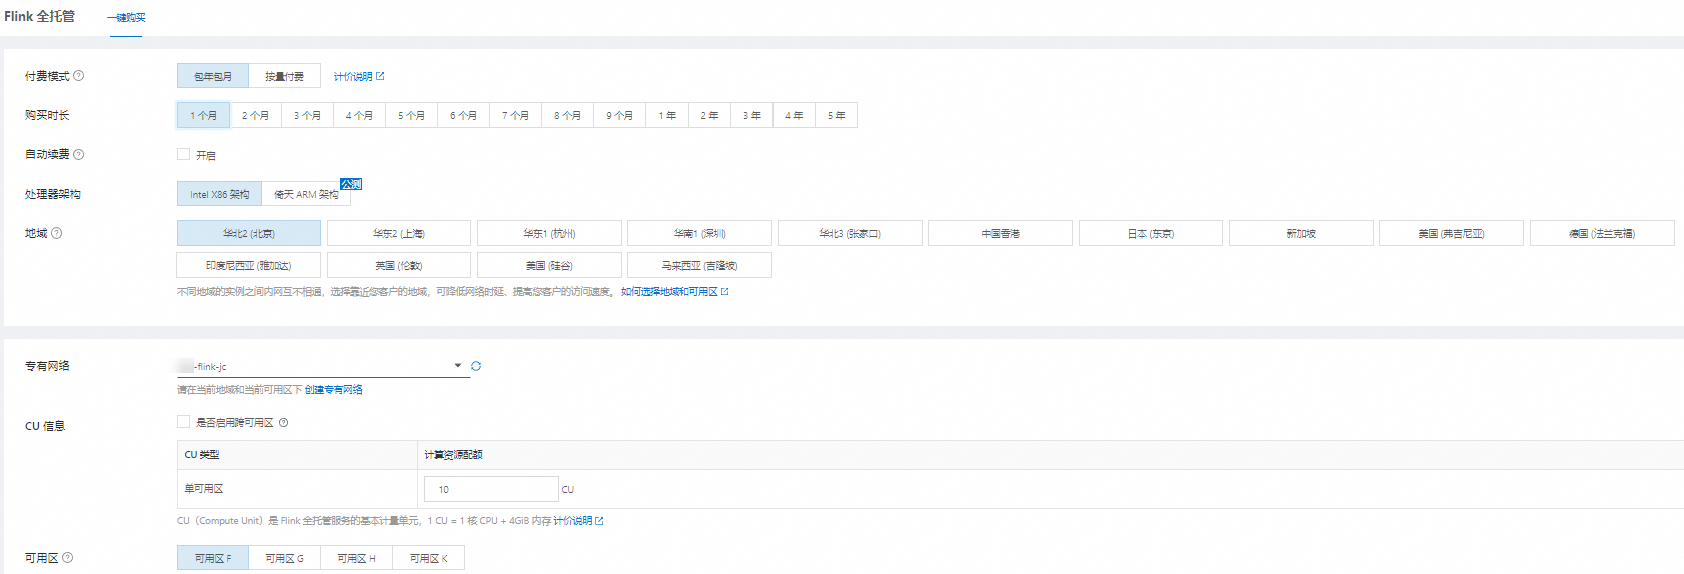This screenshot has width=1684, height=574.
Task: Select region 华北3 (张家口)
Action: 850,233
